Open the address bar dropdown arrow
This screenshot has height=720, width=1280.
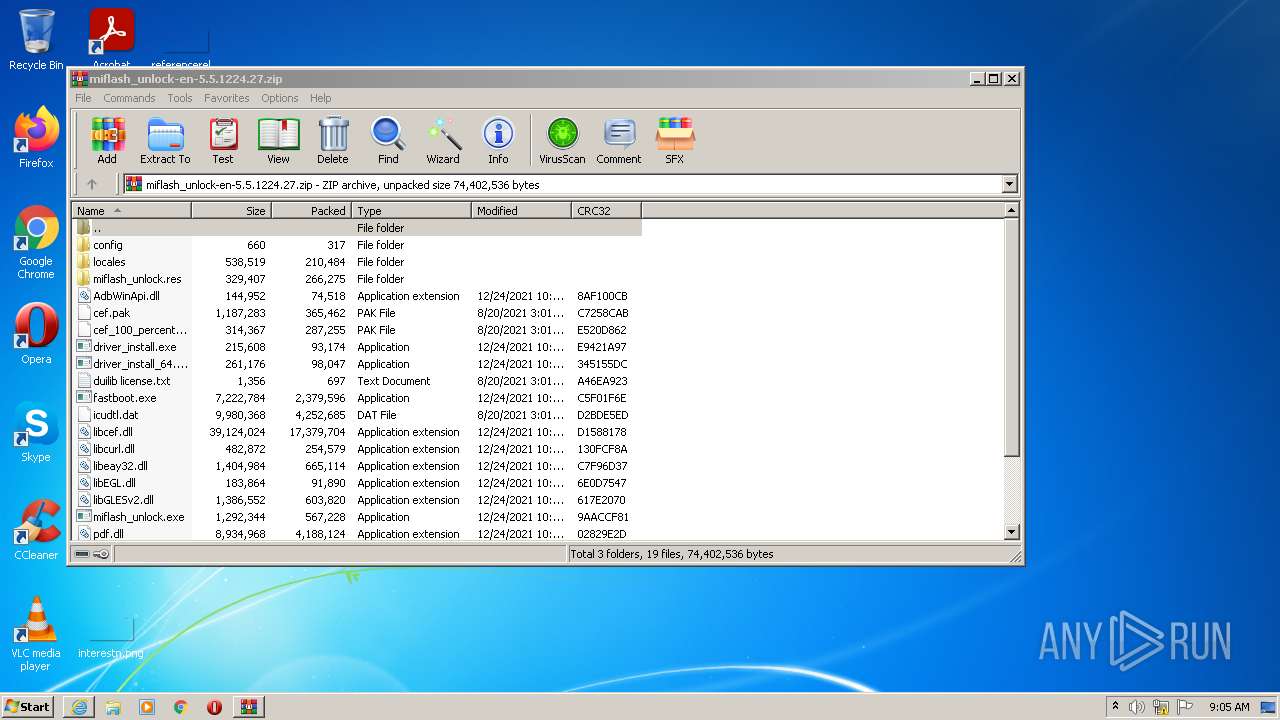click(x=1009, y=184)
